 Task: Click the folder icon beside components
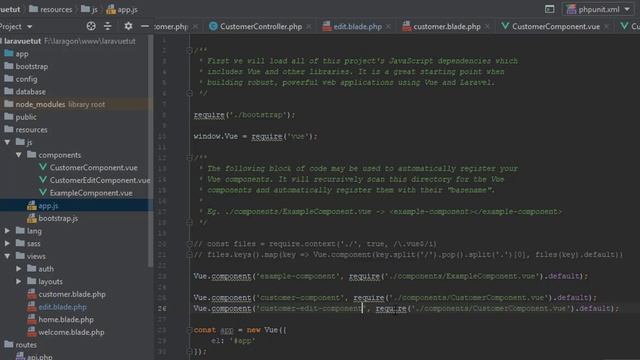pyautogui.click(x=31, y=155)
